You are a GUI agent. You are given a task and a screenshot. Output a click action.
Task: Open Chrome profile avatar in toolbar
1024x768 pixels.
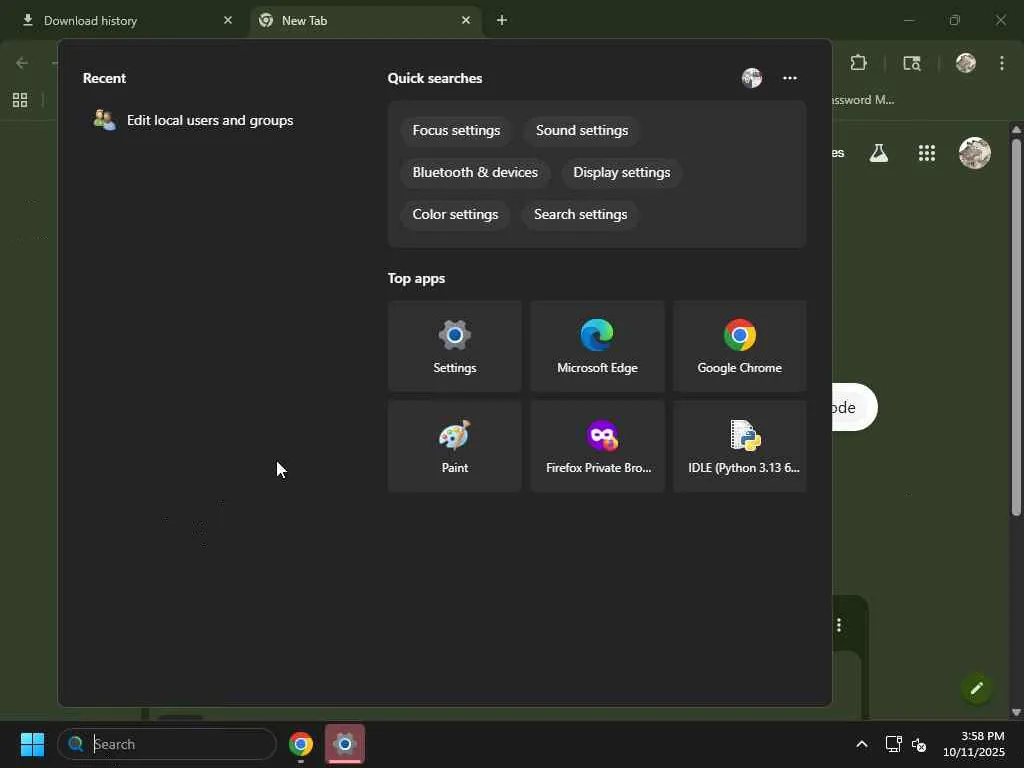[965, 63]
